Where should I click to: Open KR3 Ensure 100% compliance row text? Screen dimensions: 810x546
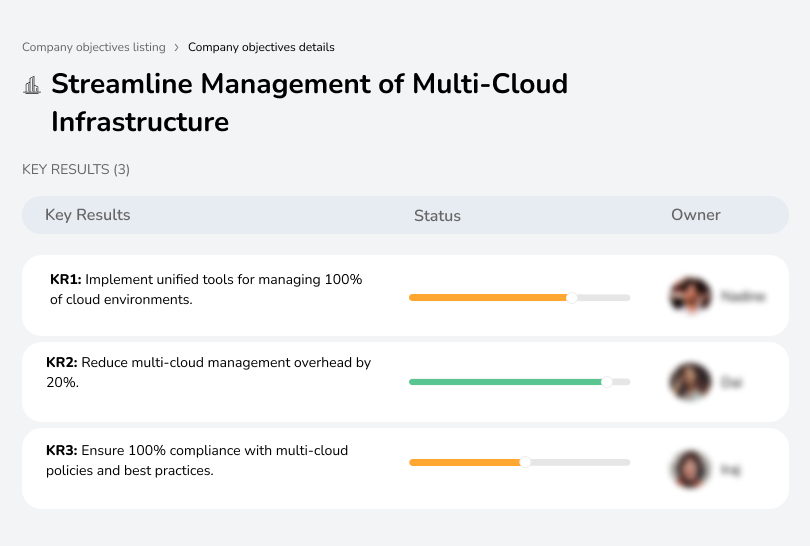197,460
